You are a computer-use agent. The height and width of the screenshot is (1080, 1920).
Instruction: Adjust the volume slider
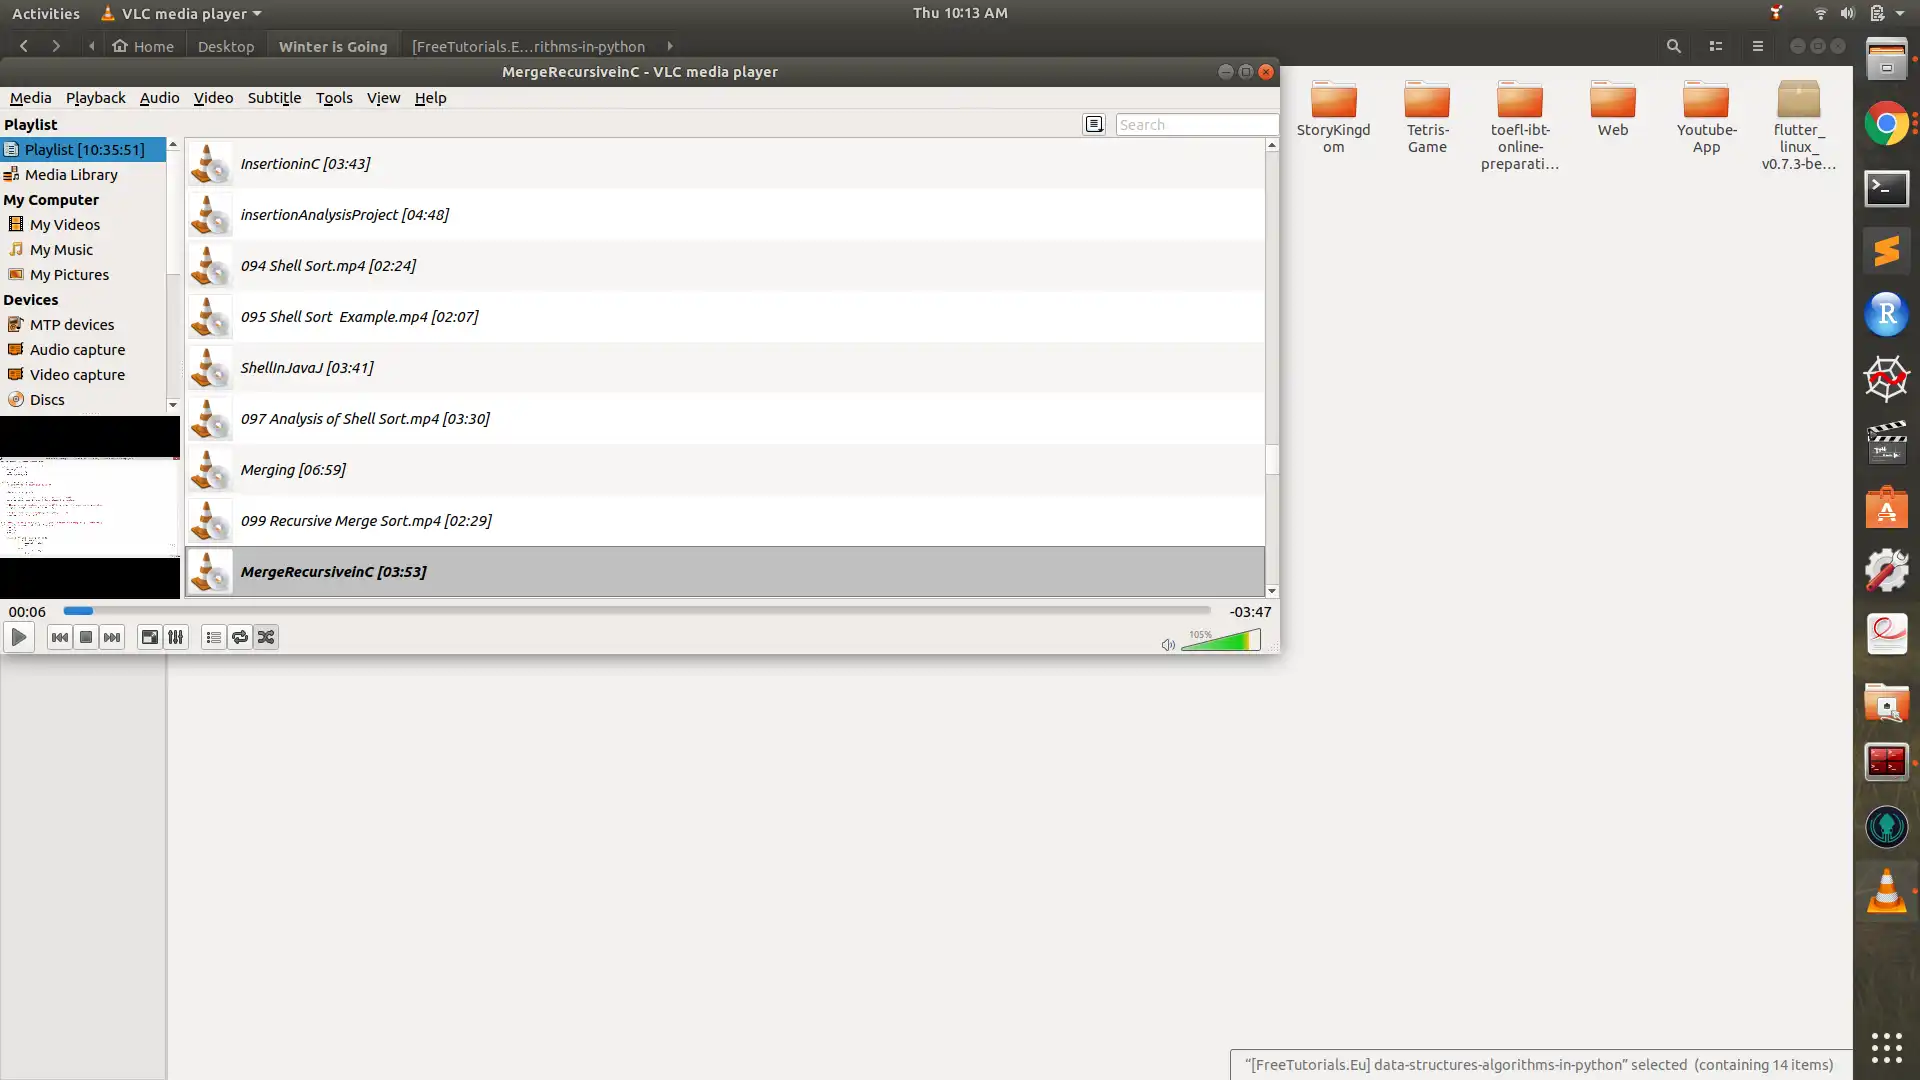coord(1221,642)
